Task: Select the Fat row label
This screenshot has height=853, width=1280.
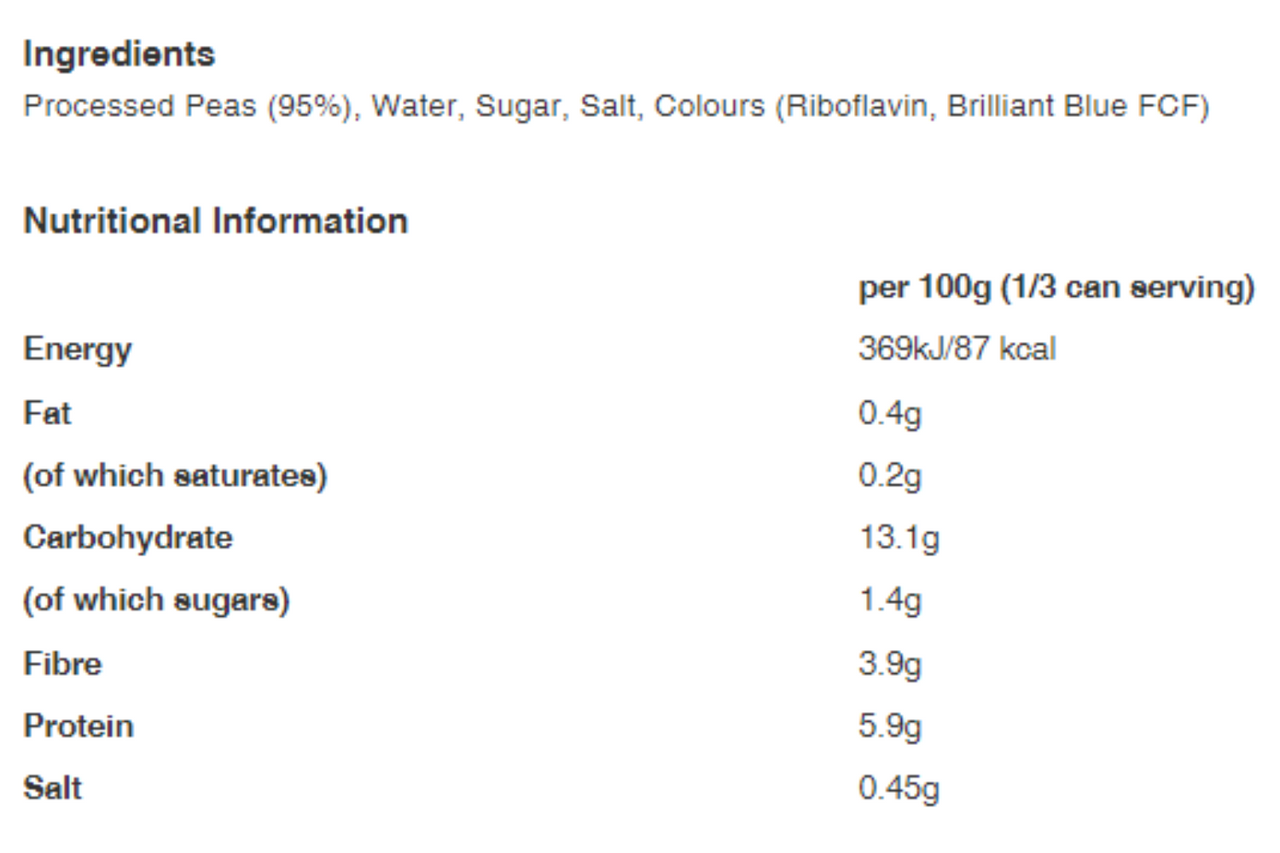Action: point(47,413)
